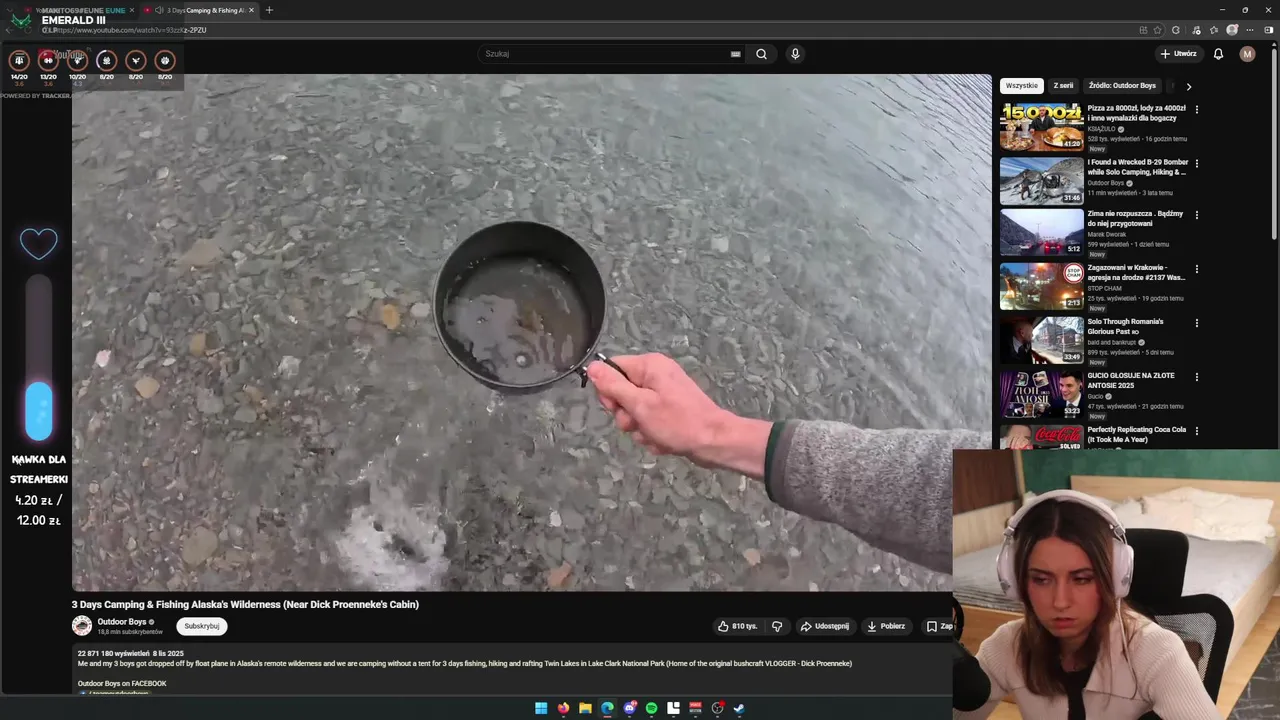Like the video with thumbs-up 810 tys.
This screenshot has width=1280, height=720.
click(737, 626)
